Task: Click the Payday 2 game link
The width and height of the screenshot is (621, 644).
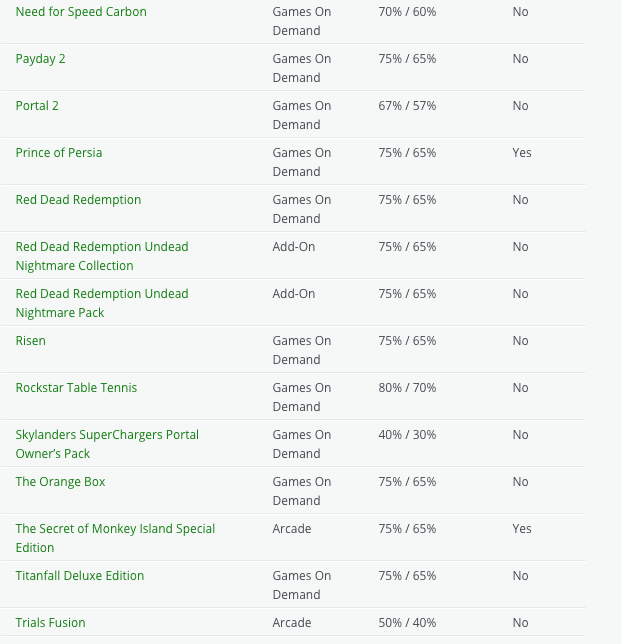Action: pos(41,59)
